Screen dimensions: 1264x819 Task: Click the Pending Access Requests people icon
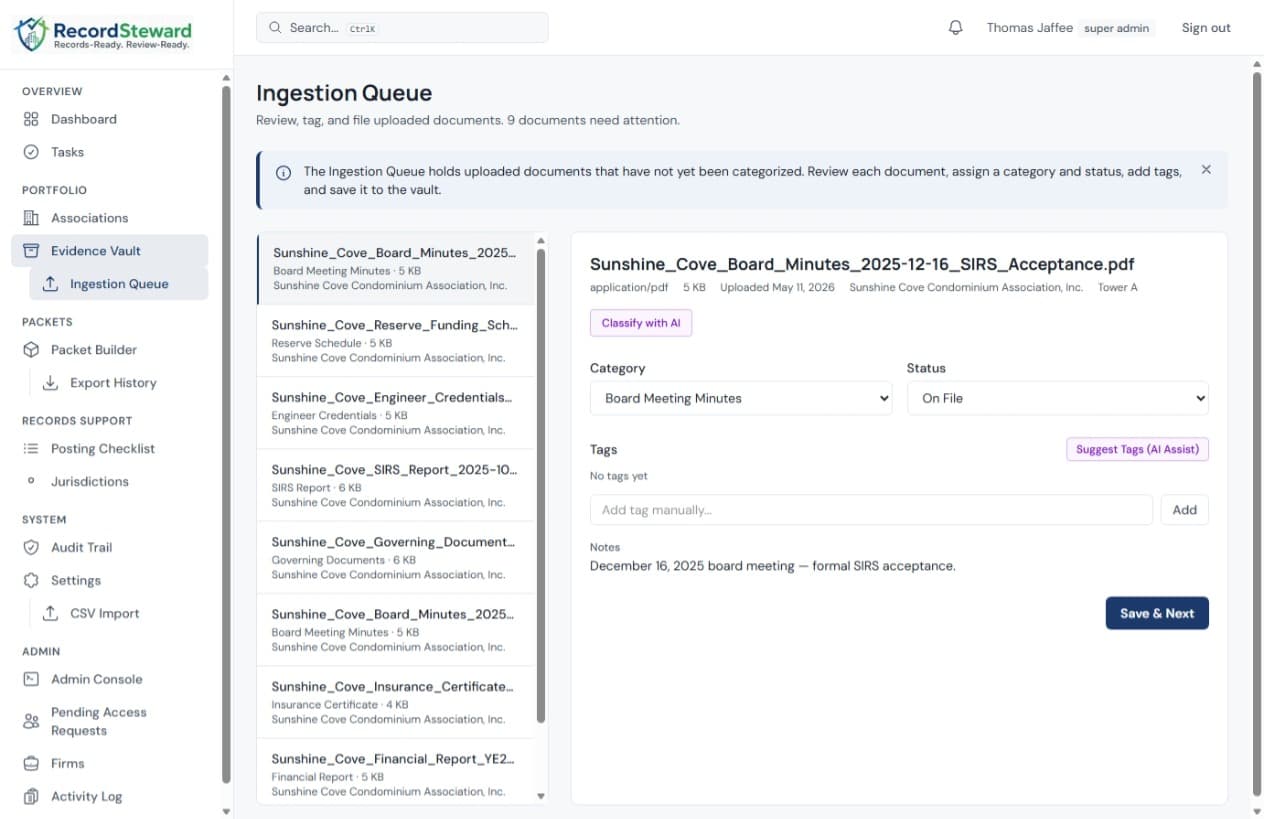coord(31,721)
